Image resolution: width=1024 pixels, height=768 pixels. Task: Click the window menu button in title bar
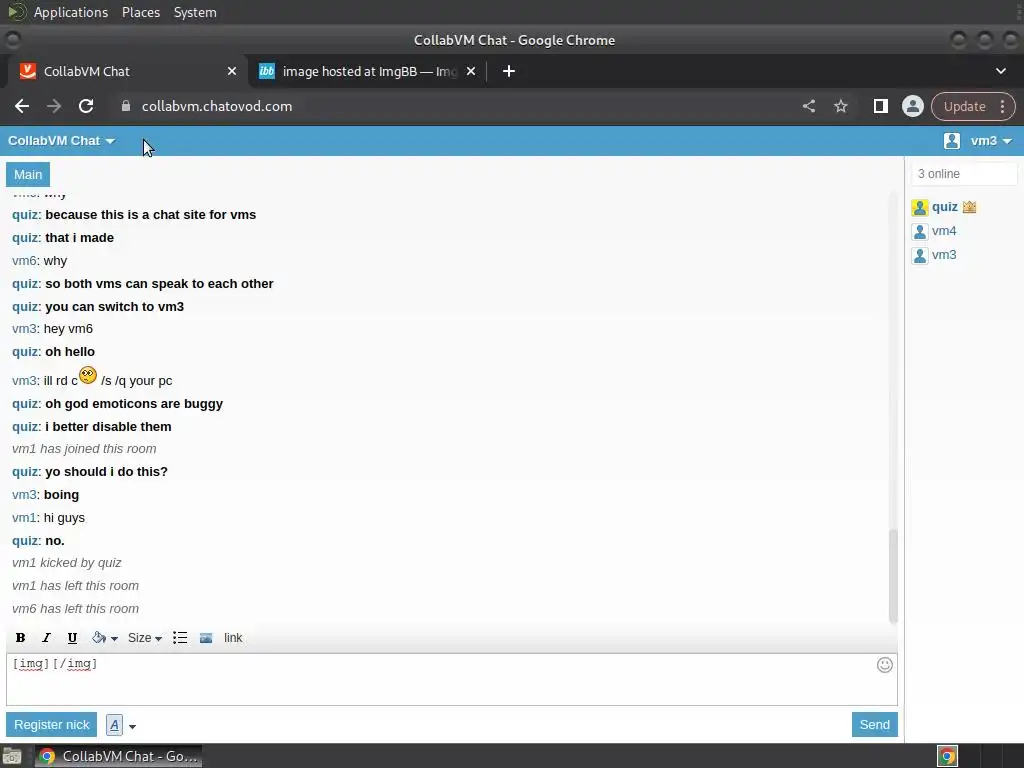[x=12, y=40]
